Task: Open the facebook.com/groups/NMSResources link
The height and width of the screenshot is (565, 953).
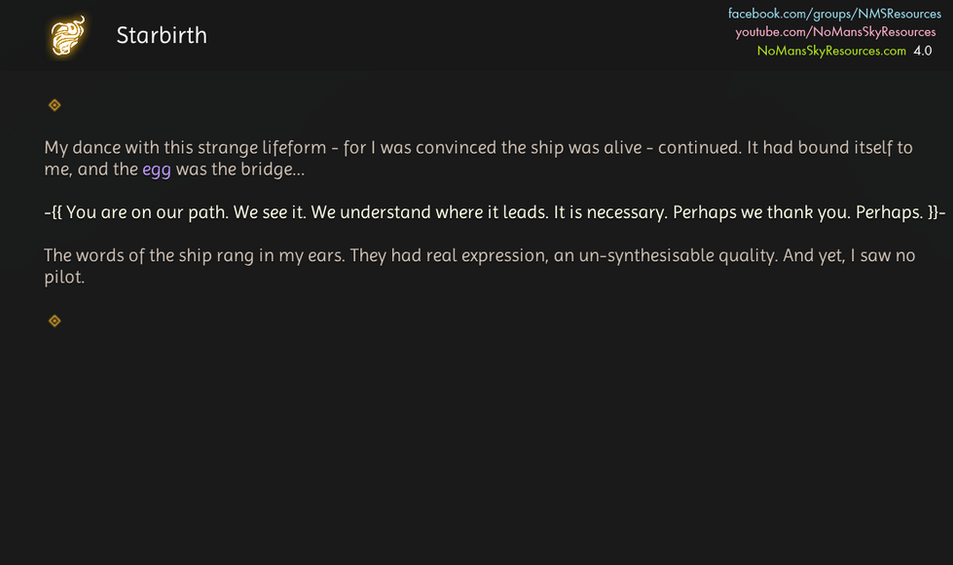Action: [x=834, y=14]
